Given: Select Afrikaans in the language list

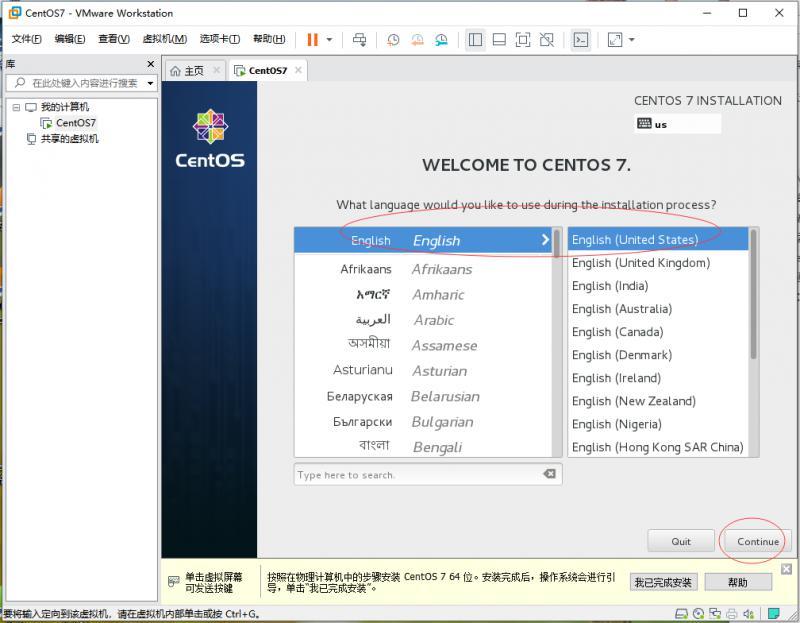Looking at the screenshot, I should click(423, 269).
